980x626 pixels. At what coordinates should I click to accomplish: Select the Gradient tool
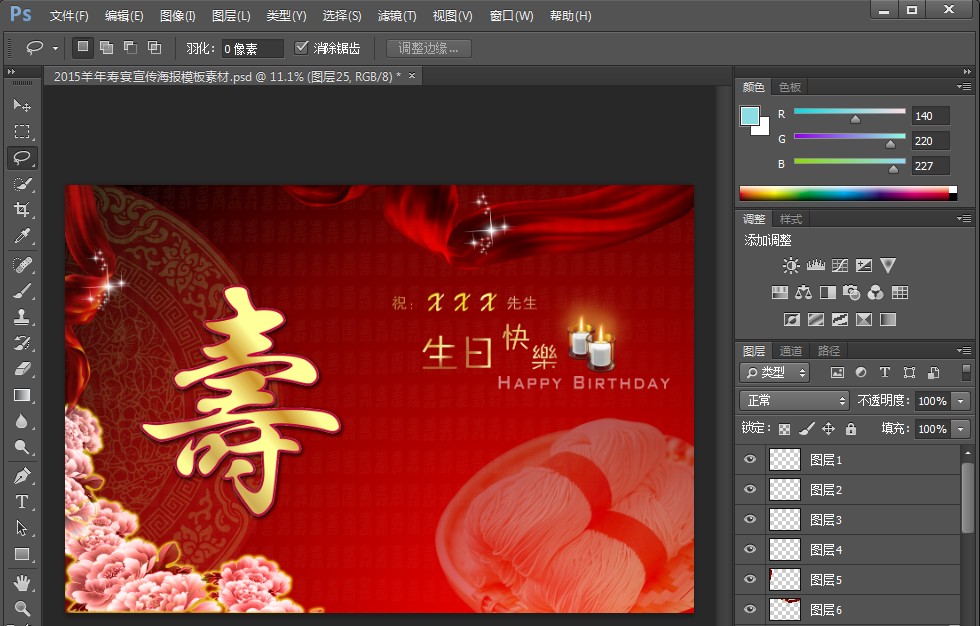22,395
